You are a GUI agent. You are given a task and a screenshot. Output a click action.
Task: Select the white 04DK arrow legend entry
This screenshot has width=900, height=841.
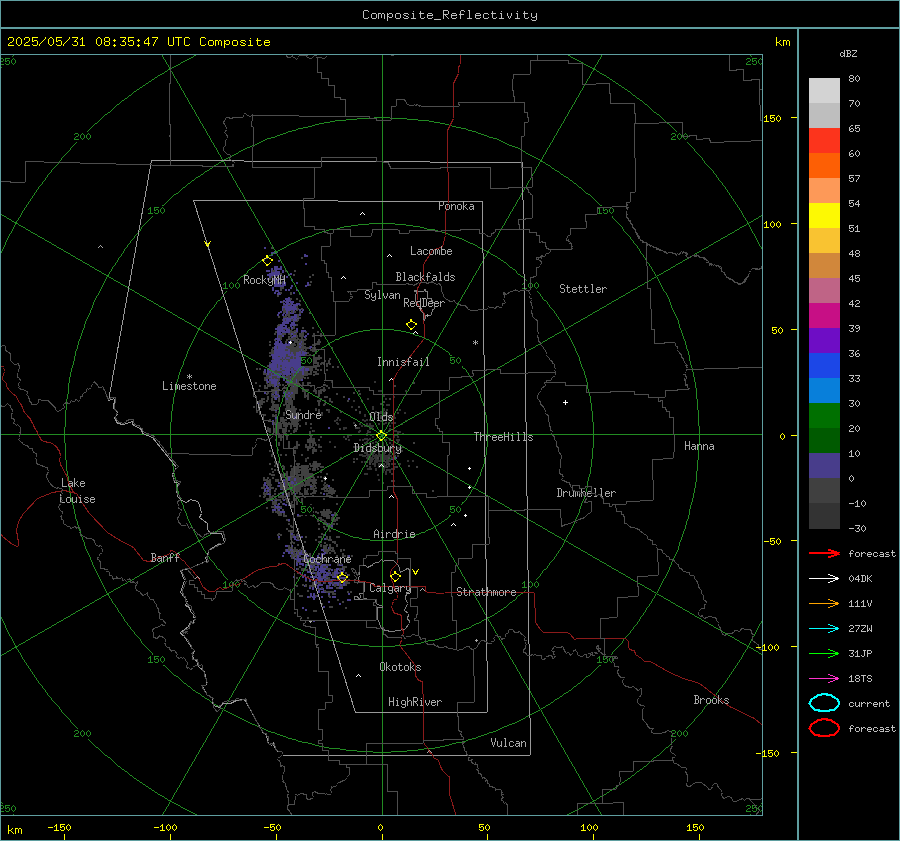coord(824,578)
